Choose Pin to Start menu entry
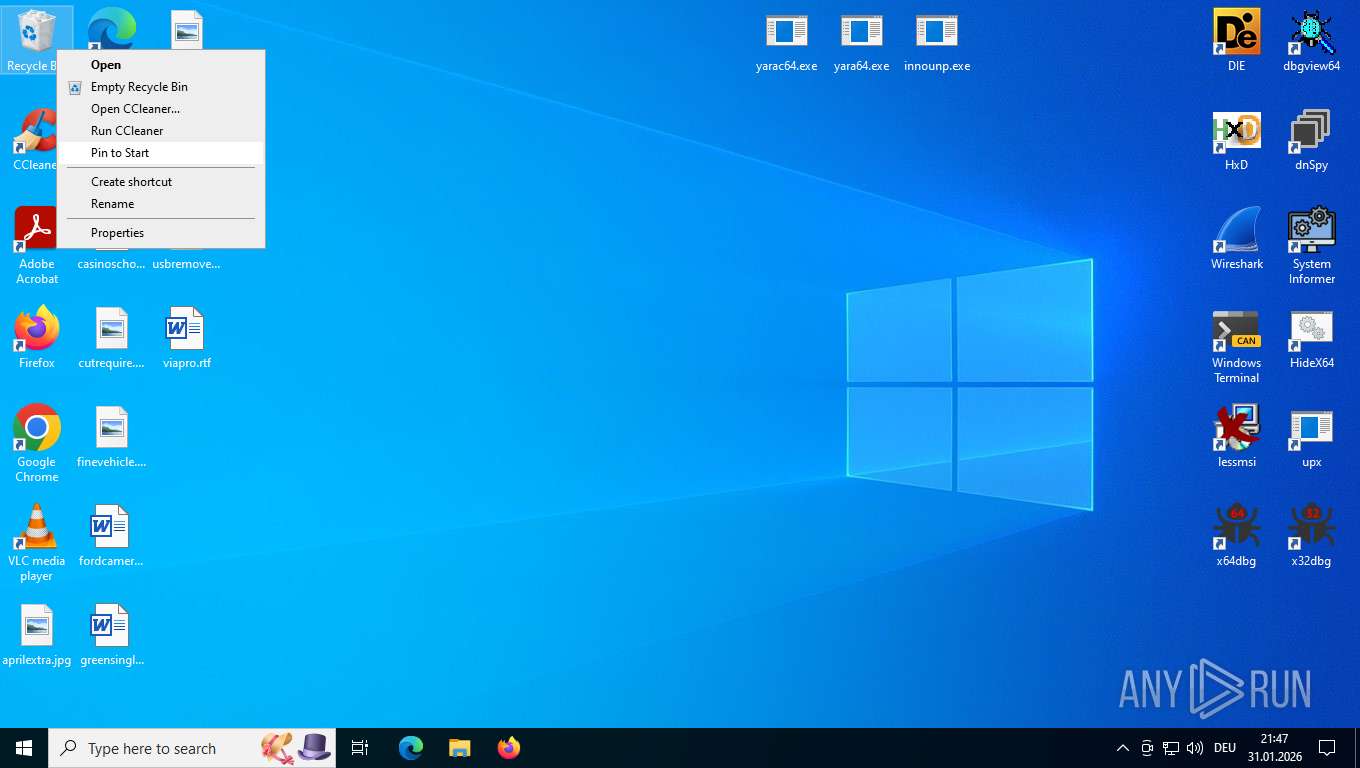The image size is (1360, 768). point(161,153)
